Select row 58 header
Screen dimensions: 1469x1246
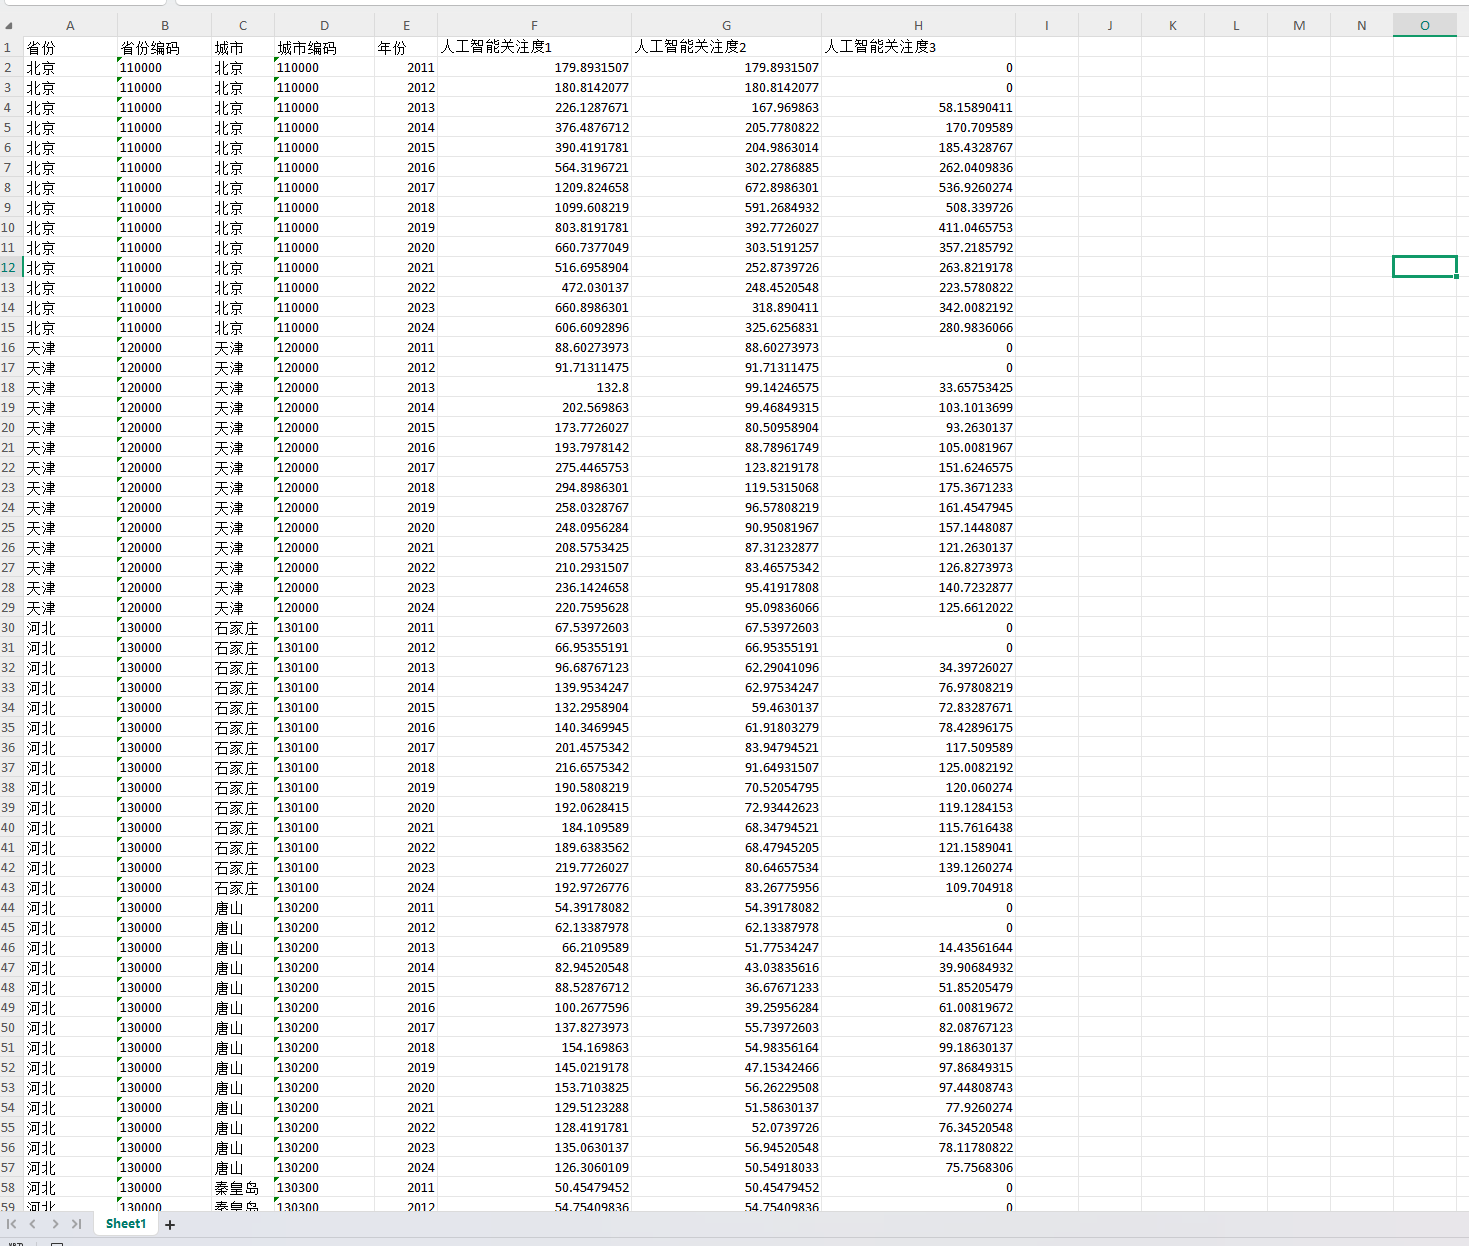pyautogui.click(x=10, y=1187)
